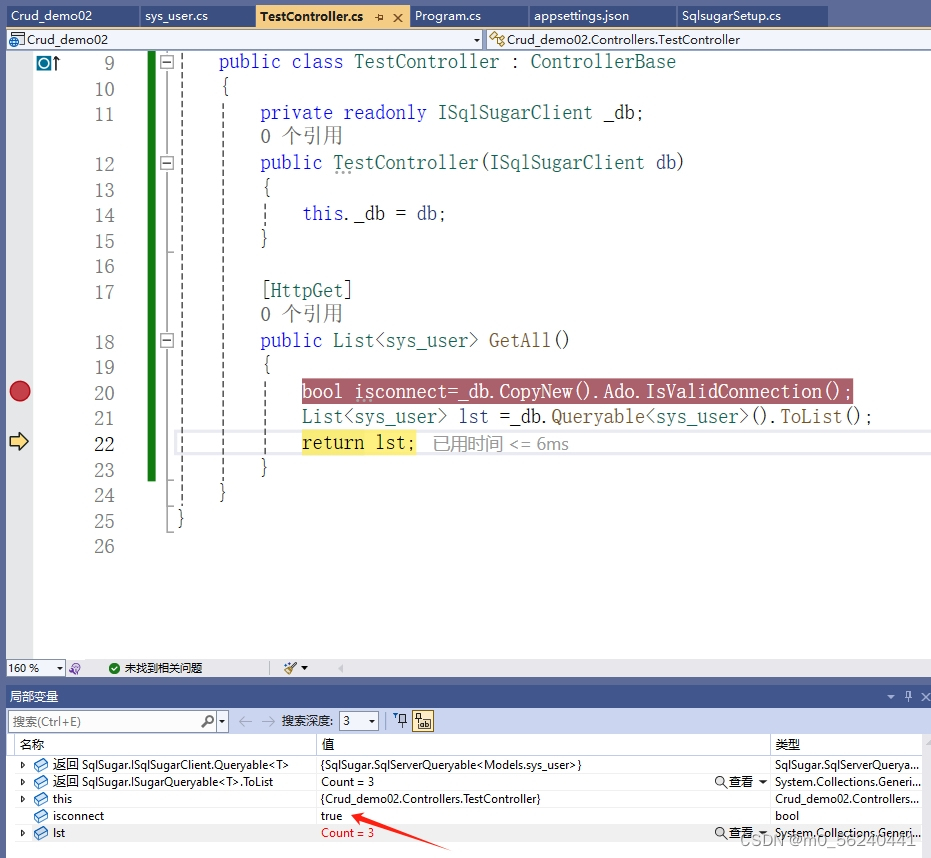
Task: Click line number 20 in the gutter
Action: 104,392
